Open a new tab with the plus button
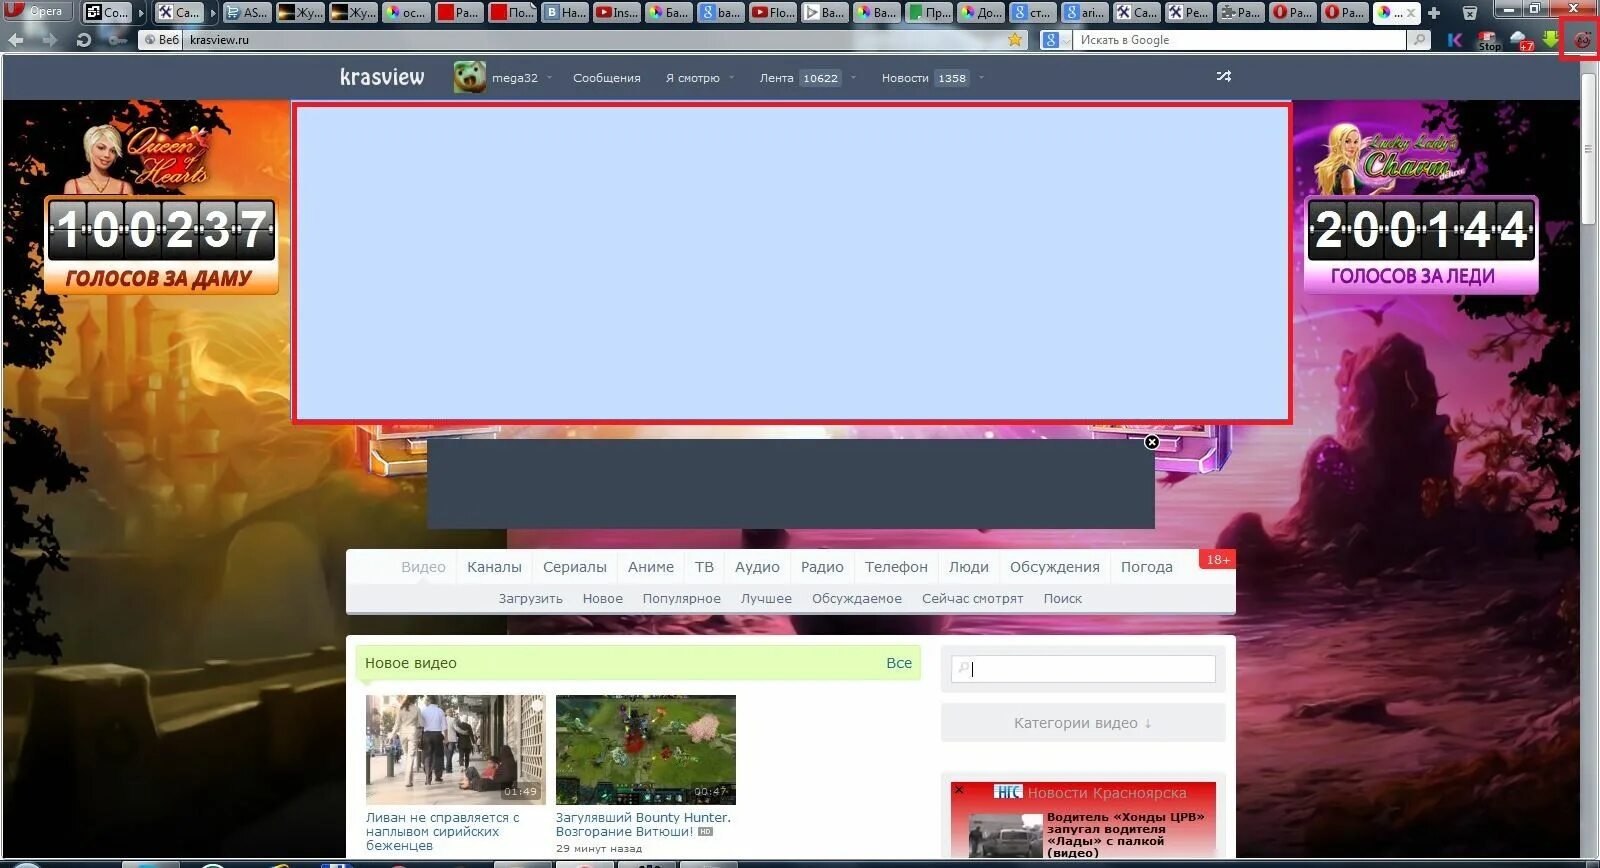Screen dimensions: 1600x868 (x=1434, y=12)
